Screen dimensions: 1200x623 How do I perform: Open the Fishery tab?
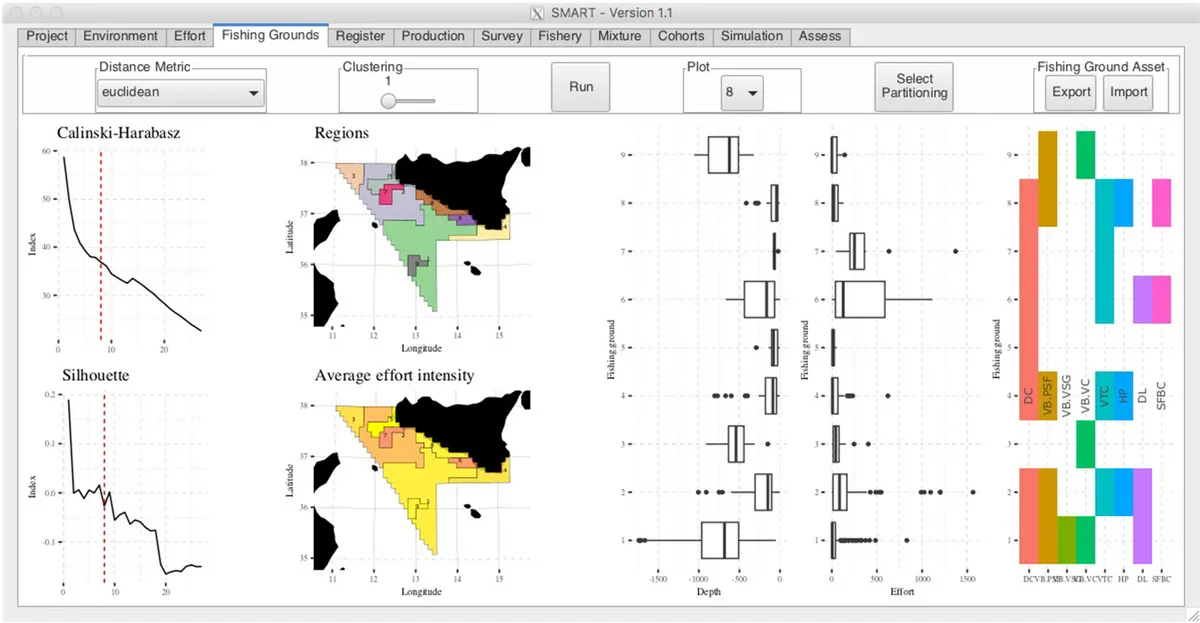click(x=559, y=36)
